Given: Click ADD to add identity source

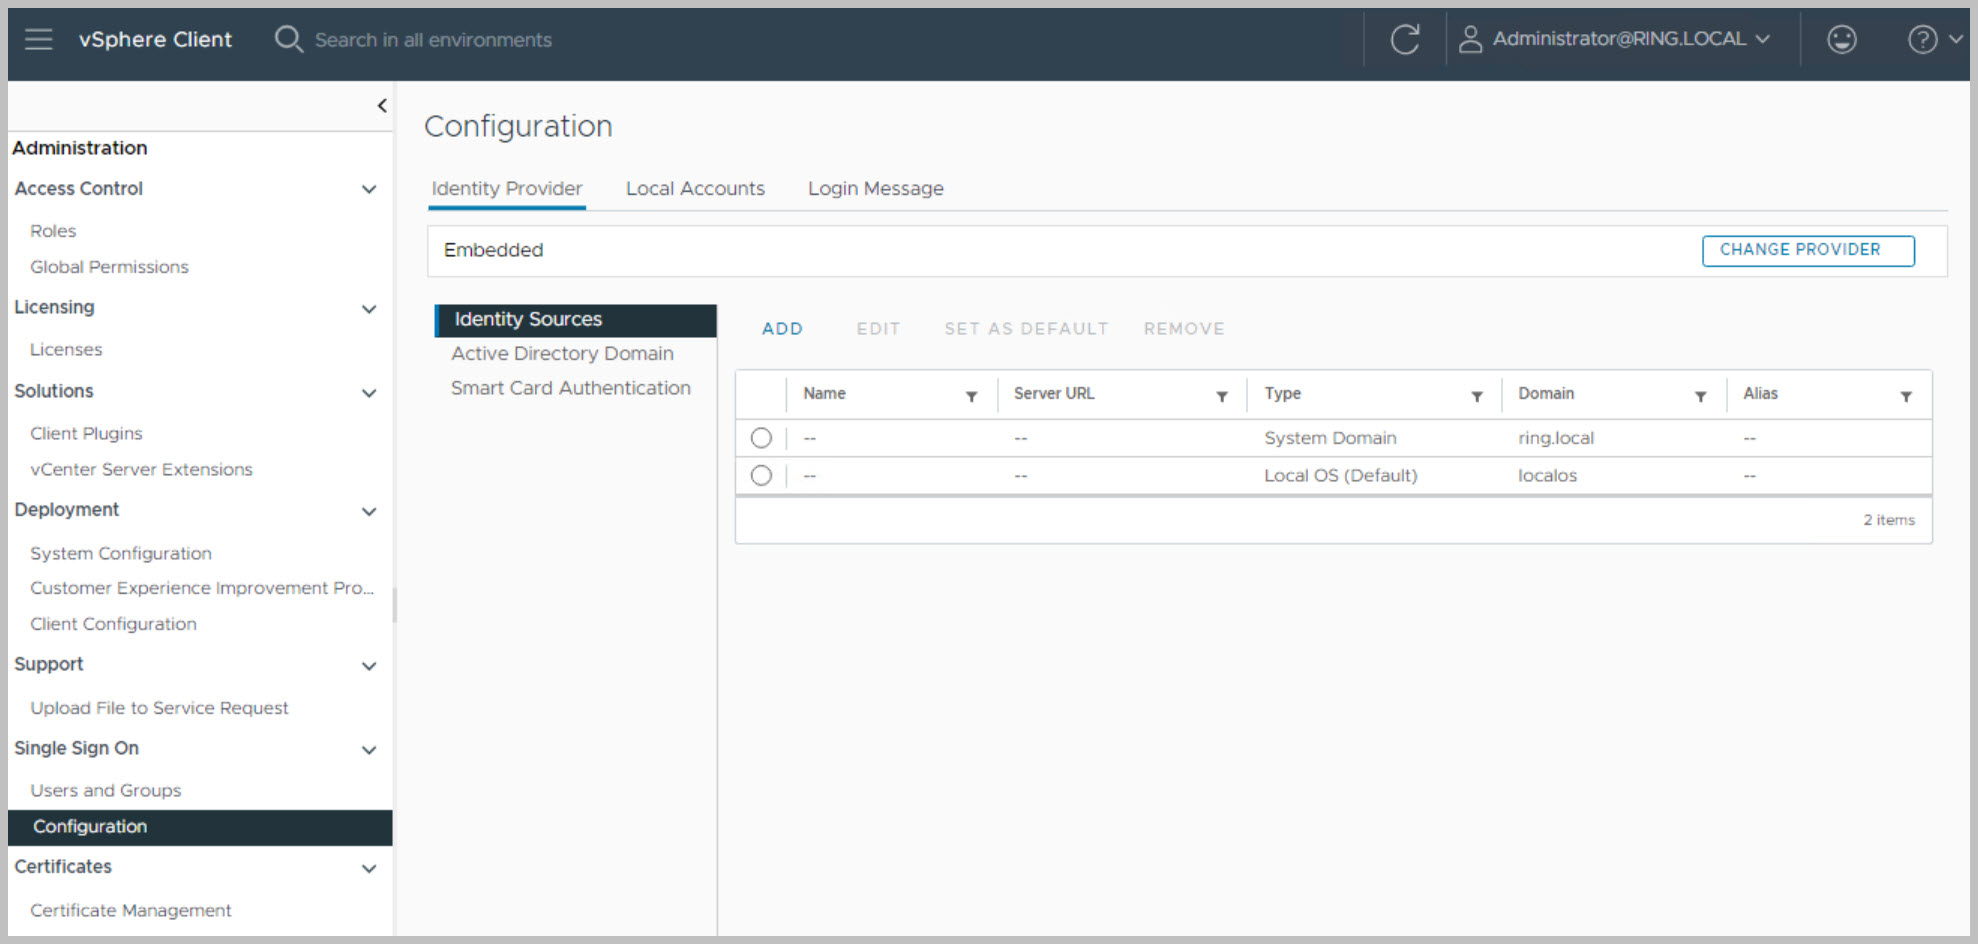Looking at the screenshot, I should pos(782,329).
